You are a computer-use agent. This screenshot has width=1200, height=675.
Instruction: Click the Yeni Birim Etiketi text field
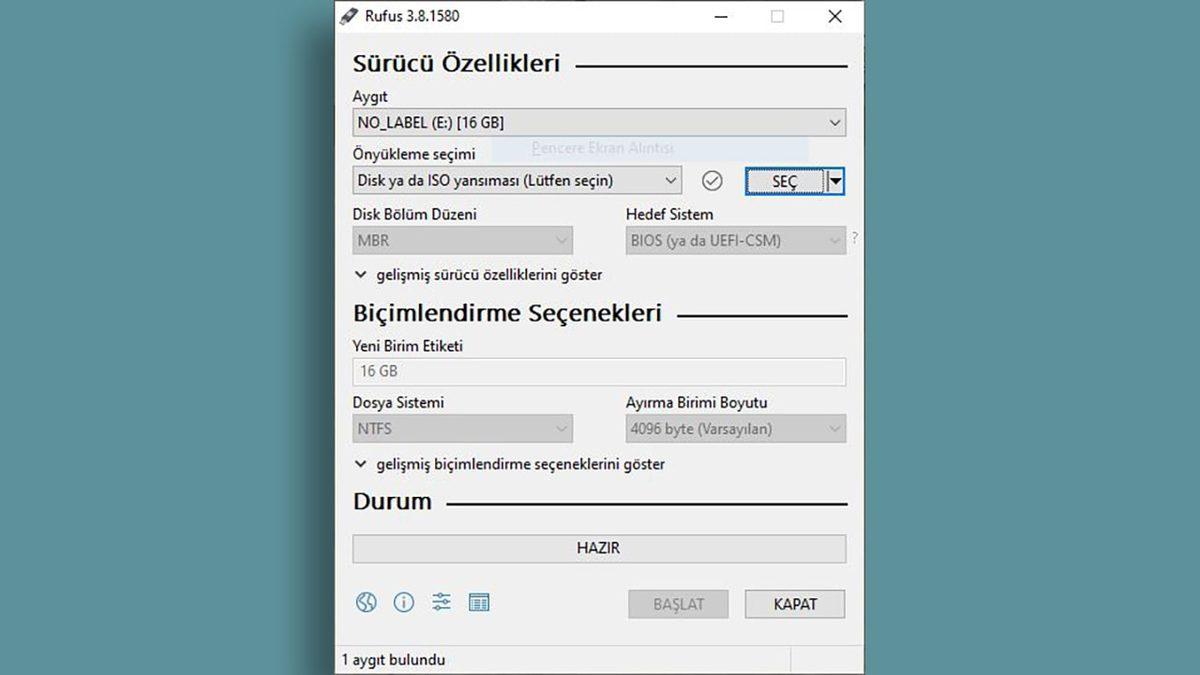click(598, 371)
